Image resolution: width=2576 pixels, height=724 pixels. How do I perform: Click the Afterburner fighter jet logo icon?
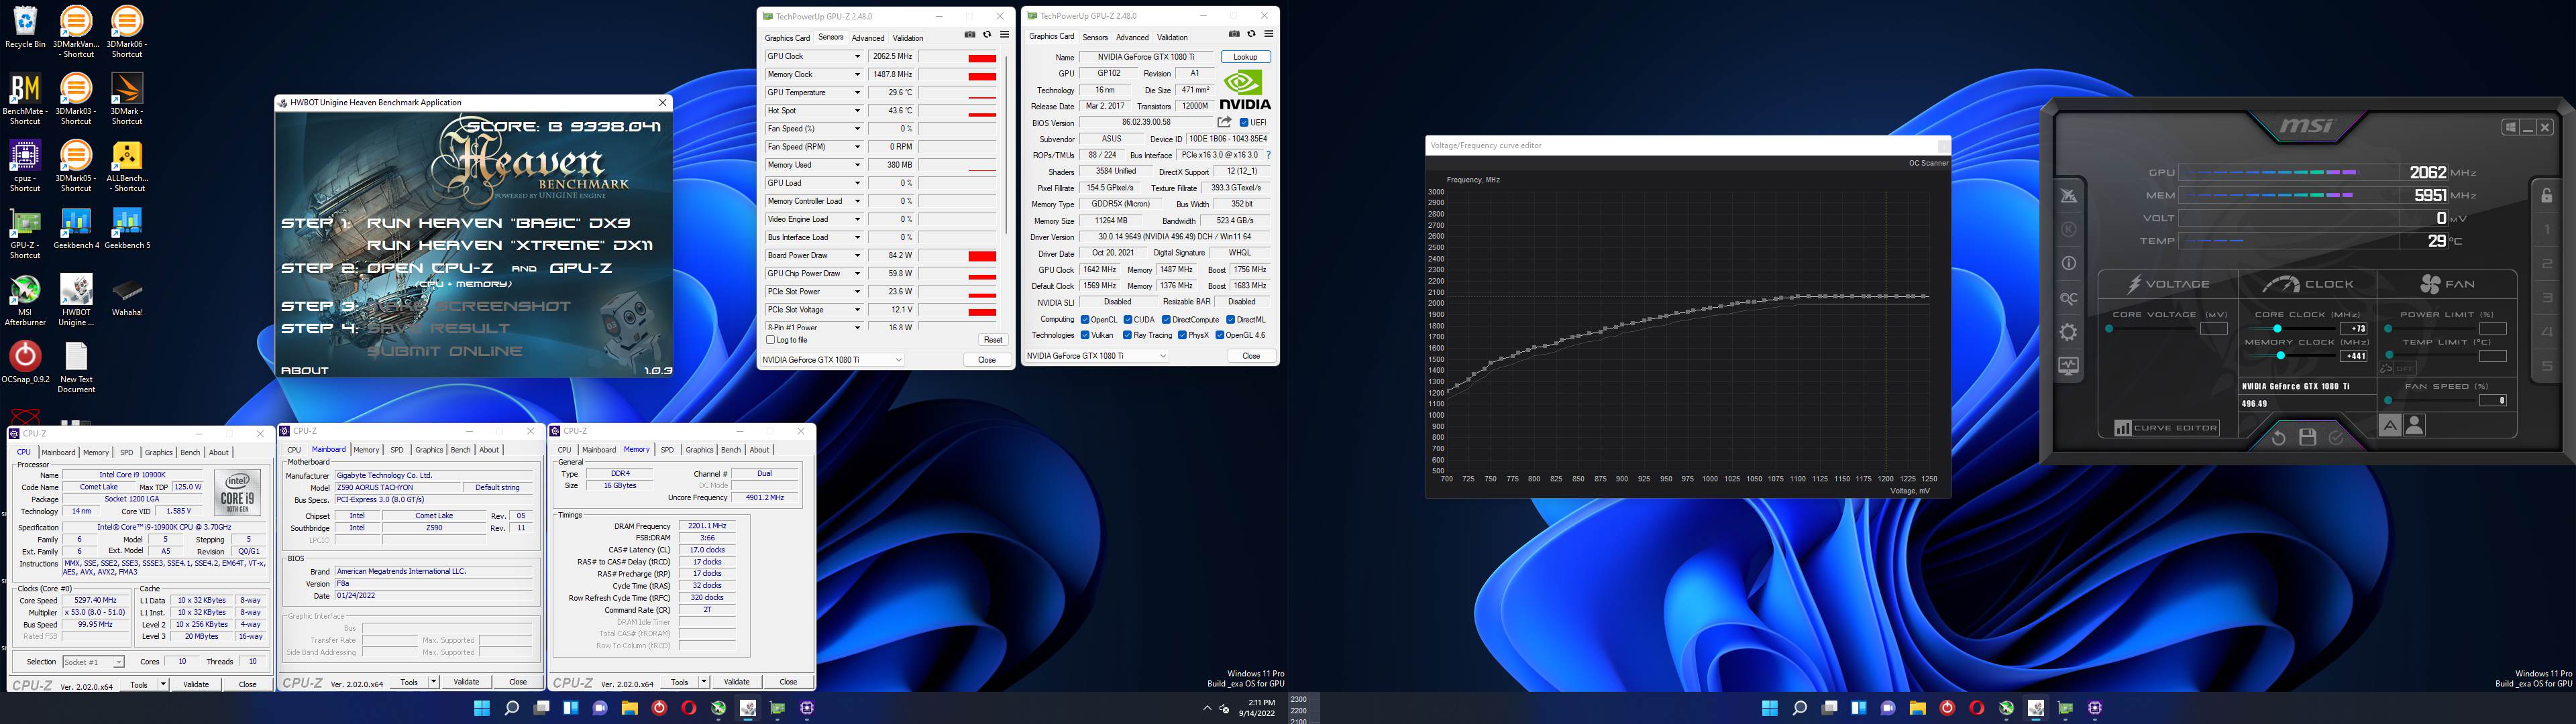[2068, 195]
